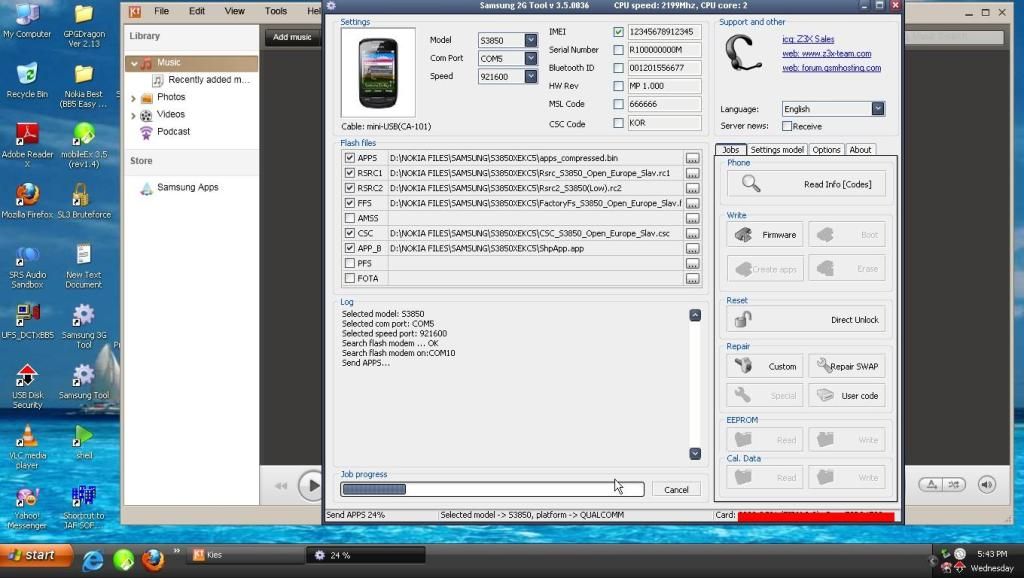Expand the Videos tree in Kies
The image size is (1024, 578).
point(134,116)
